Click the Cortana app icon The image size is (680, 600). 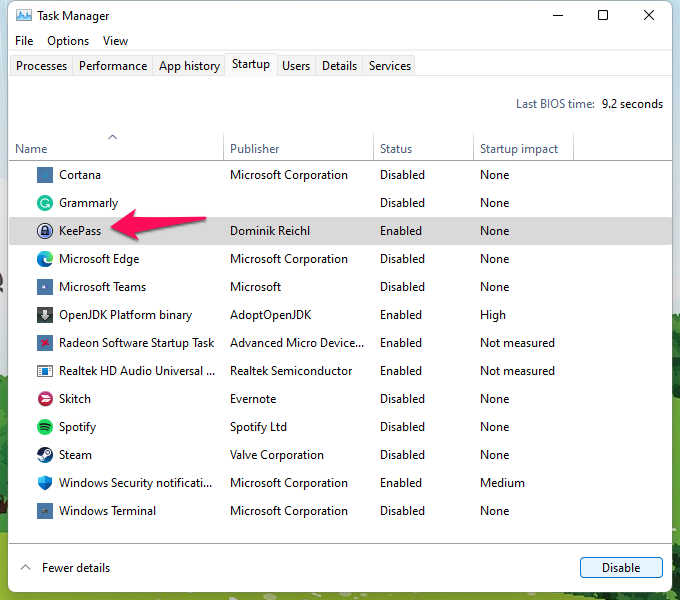click(x=45, y=175)
